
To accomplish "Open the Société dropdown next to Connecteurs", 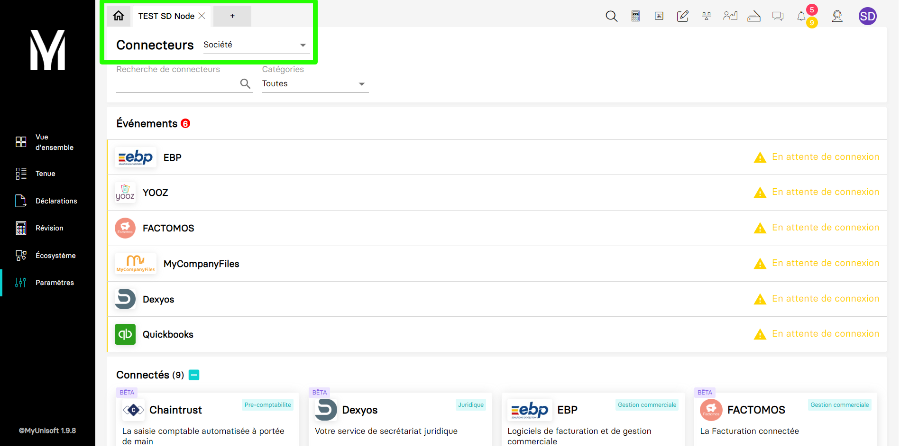I will click(x=256, y=45).
